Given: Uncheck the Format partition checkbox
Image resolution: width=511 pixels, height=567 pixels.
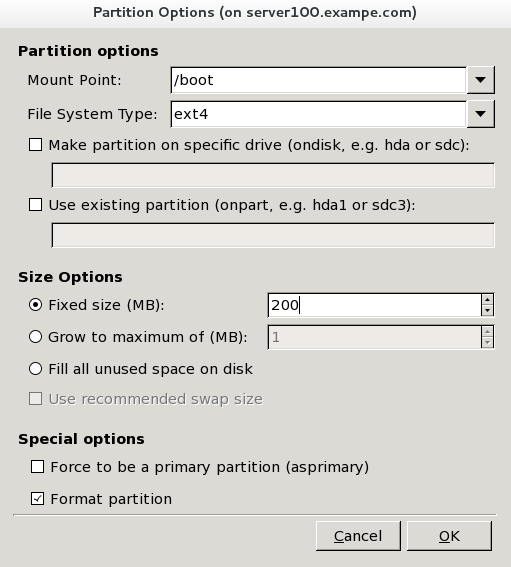Looking at the screenshot, I should coord(38,499).
